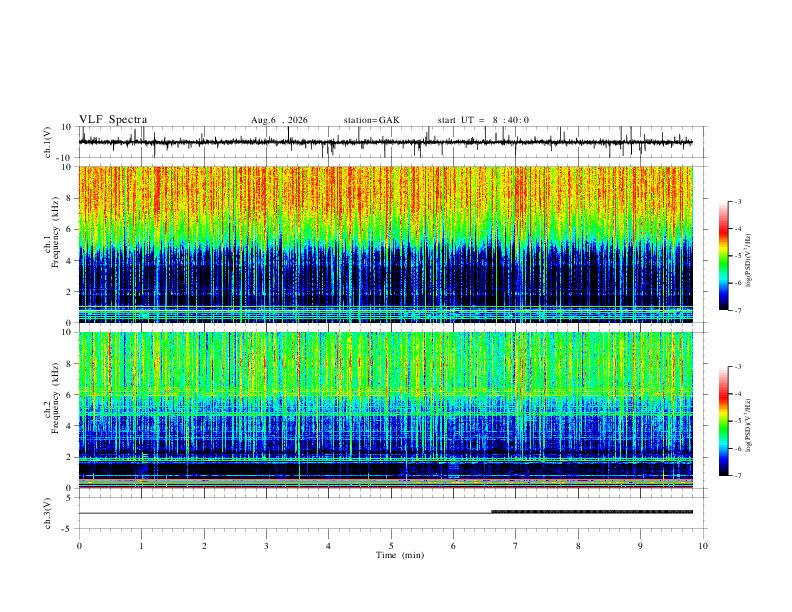Click the ch.1 "Frequency (kHz)" axis label

56,233
